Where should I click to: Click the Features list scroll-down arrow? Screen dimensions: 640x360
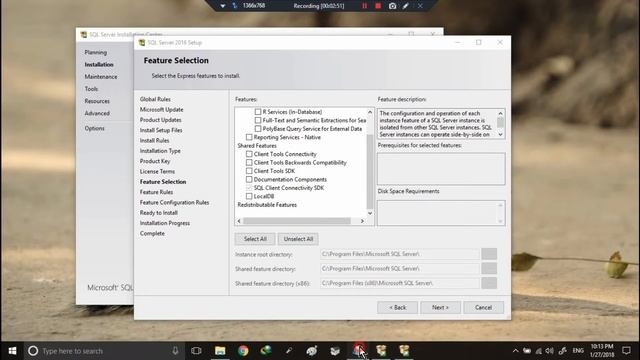pyautogui.click(x=370, y=213)
